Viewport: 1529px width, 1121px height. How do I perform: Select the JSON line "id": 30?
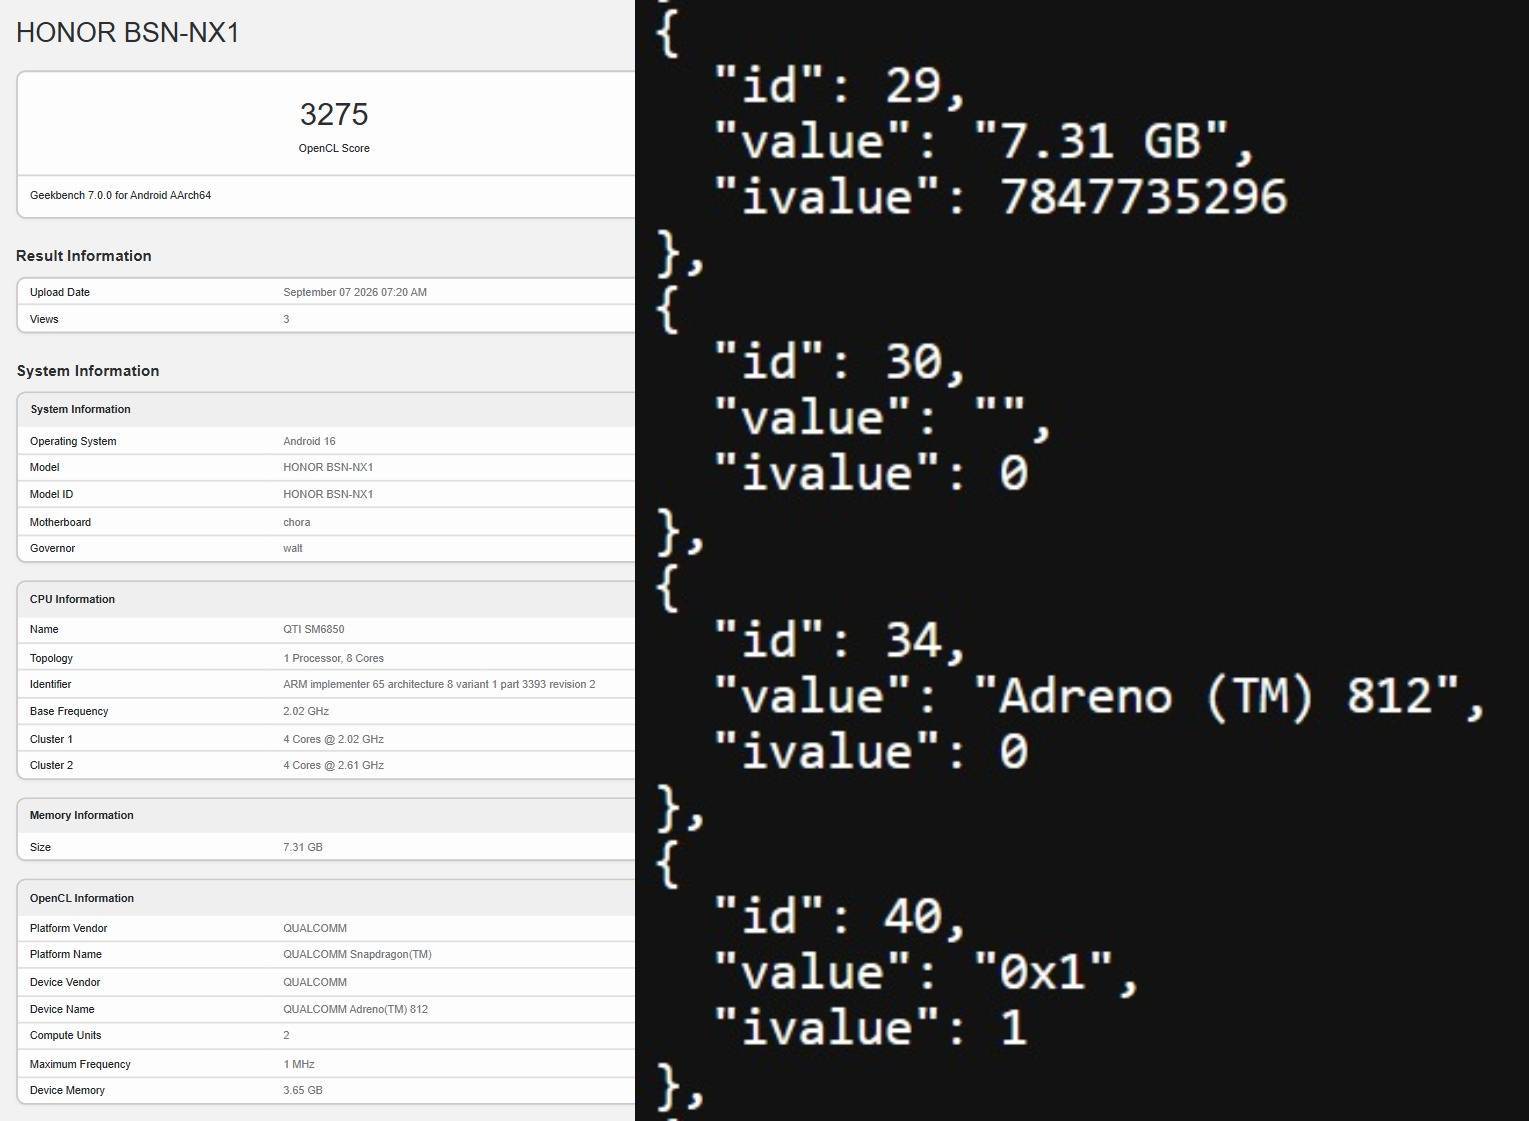tap(840, 362)
